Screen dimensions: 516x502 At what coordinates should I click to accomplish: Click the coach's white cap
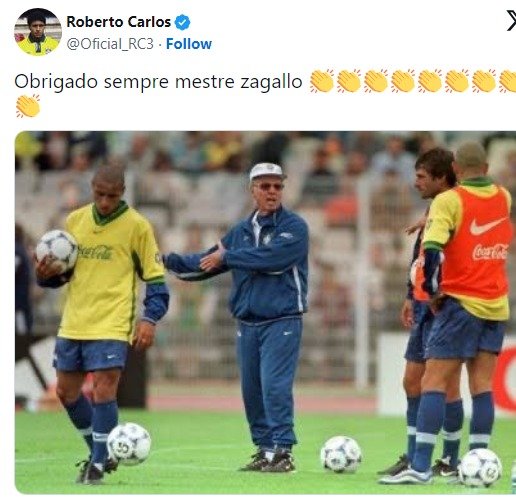pos(267,171)
